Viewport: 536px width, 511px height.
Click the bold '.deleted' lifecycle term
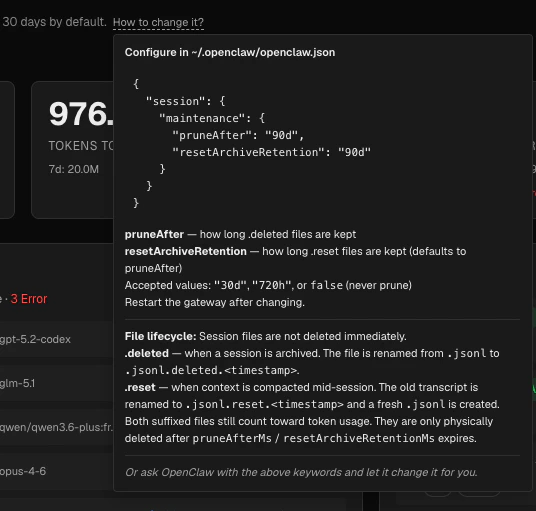pos(147,353)
